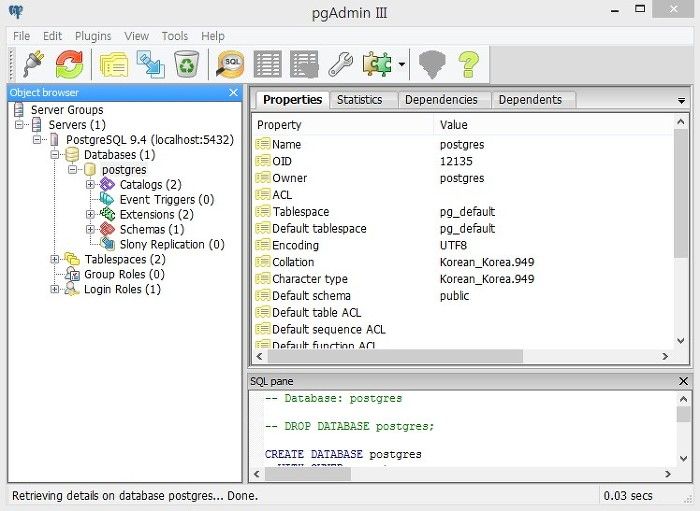This screenshot has width=700, height=511.
Task: Select Tablespaces (2) in the tree
Action: click(125, 259)
